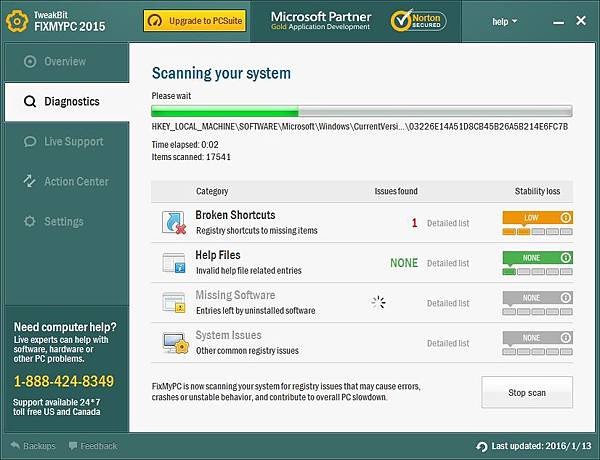Select the Diagnostics tab
600x460 pixels.
pos(67,102)
